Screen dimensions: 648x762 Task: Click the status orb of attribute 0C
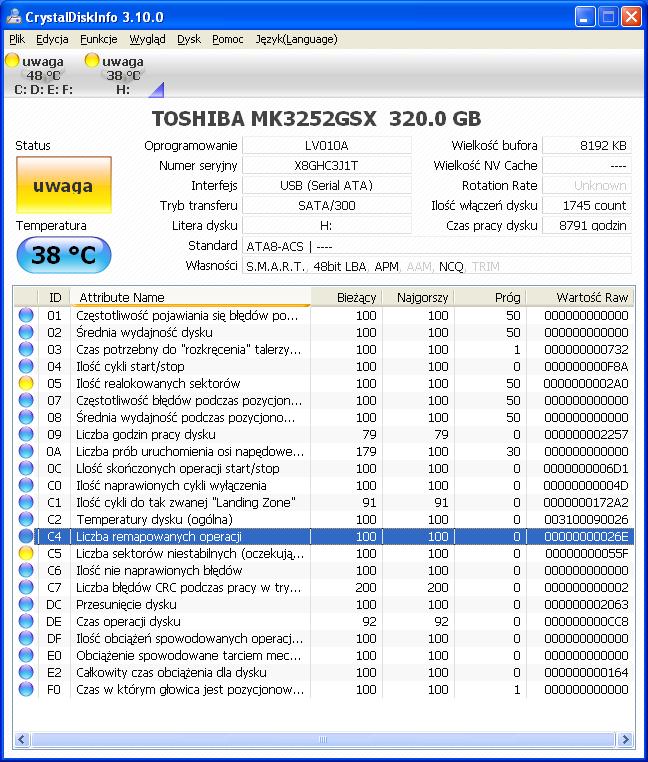pos(26,468)
